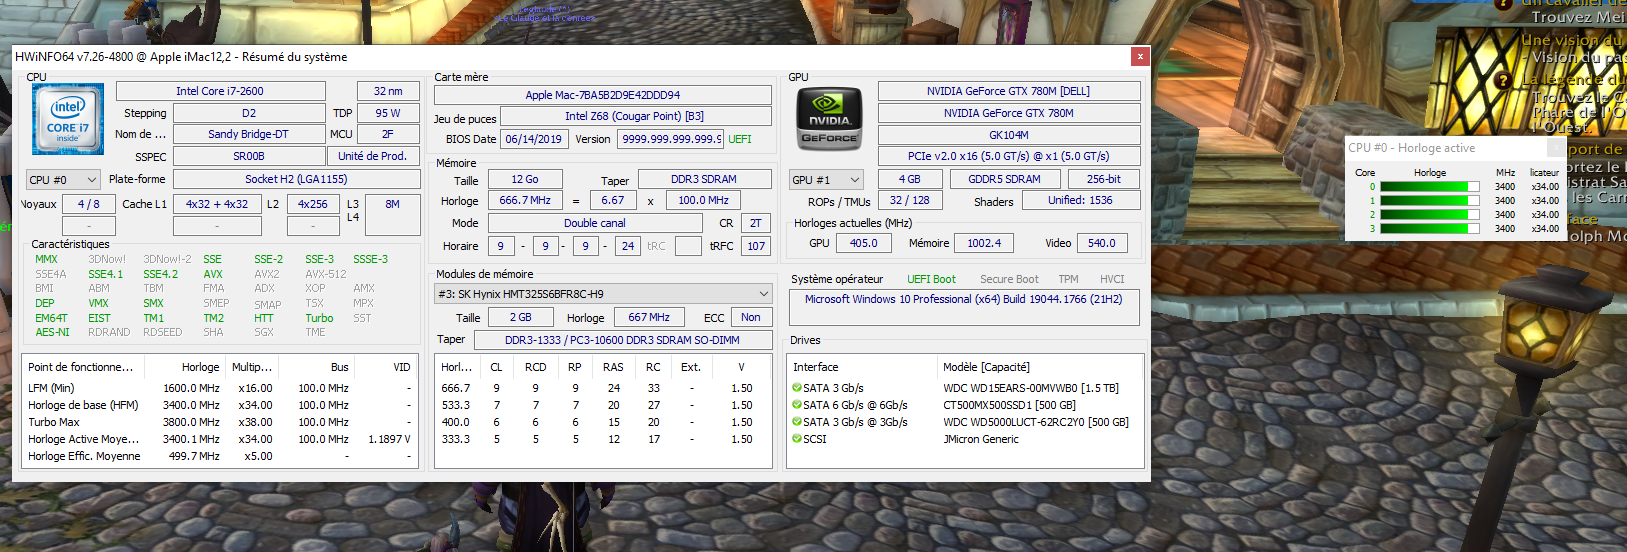Select the LFM (Min) operating point row
The height and width of the screenshot is (552, 1627).
click(x=219, y=388)
